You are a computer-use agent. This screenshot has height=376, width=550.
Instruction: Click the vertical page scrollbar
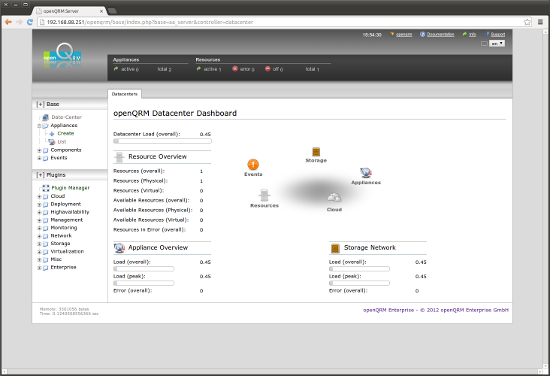[545, 198]
